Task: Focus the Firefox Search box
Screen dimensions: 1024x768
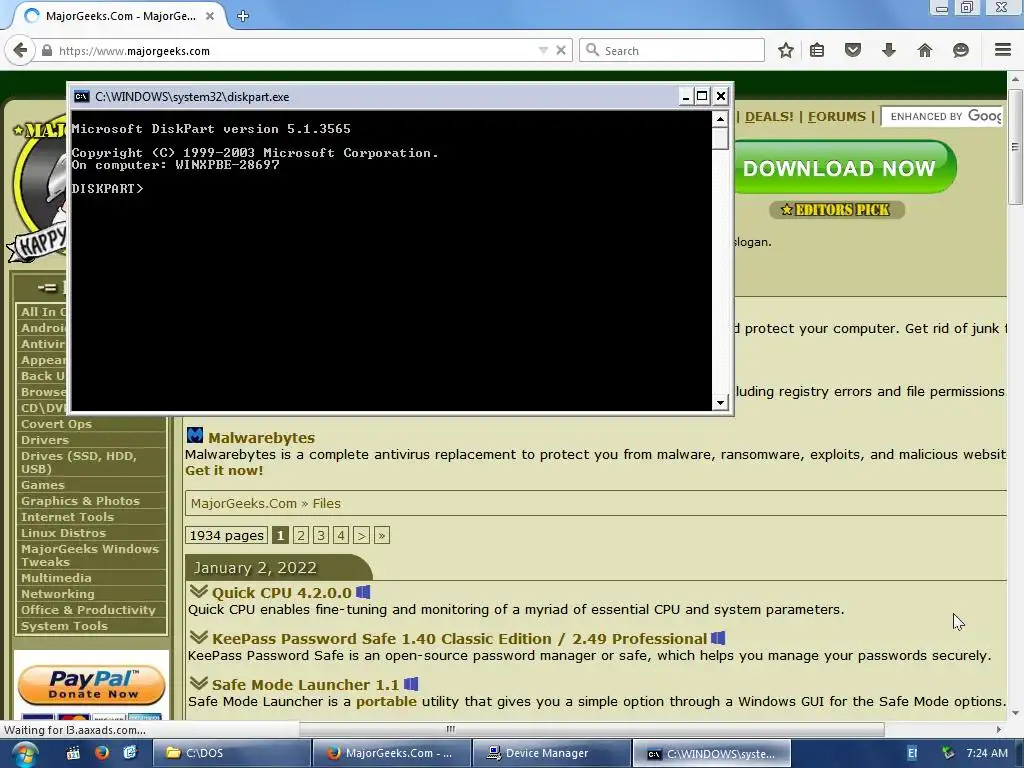Action: [672, 50]
